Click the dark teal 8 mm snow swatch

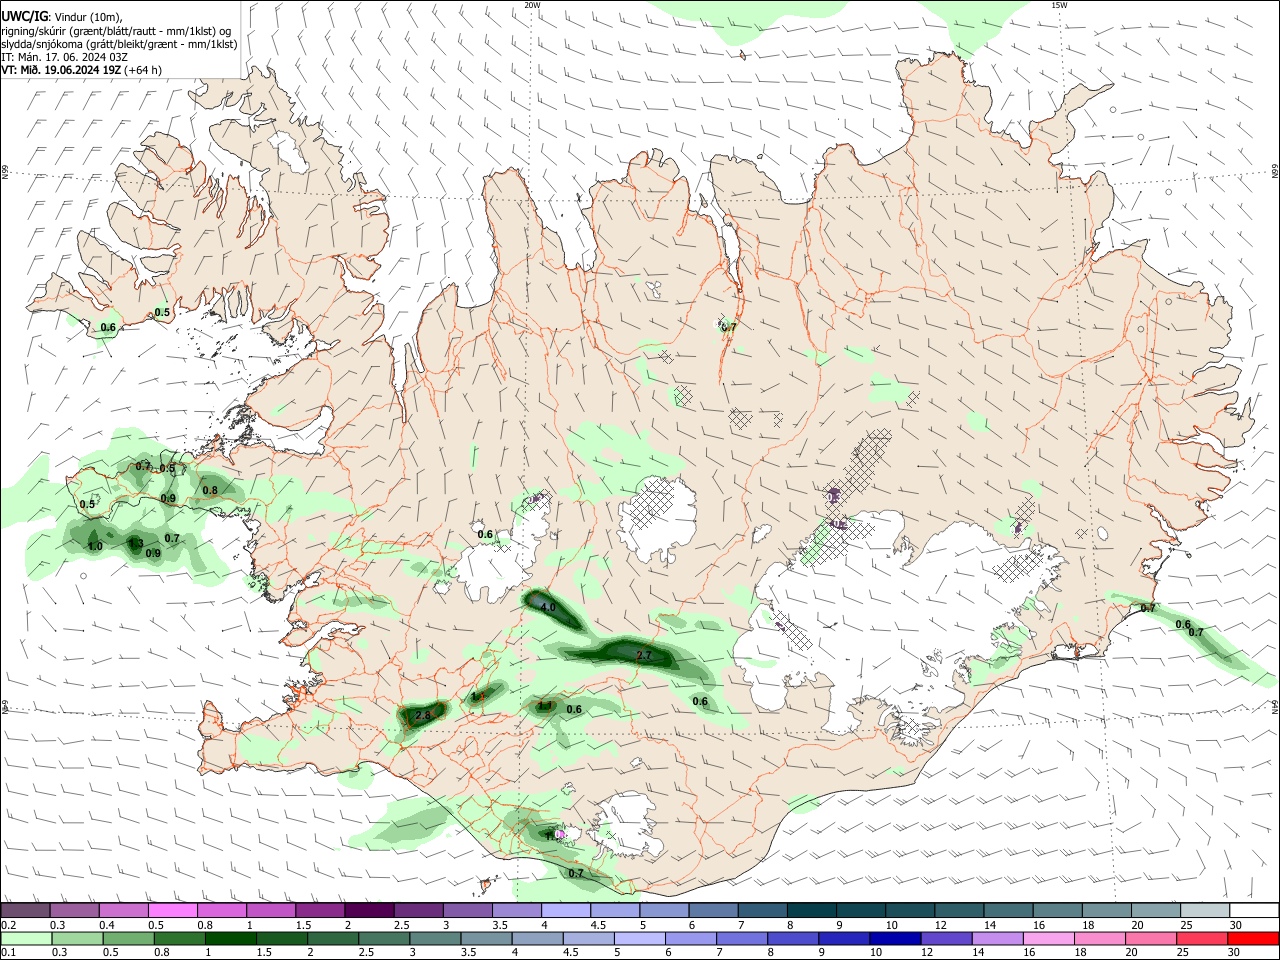click(812, 911)
